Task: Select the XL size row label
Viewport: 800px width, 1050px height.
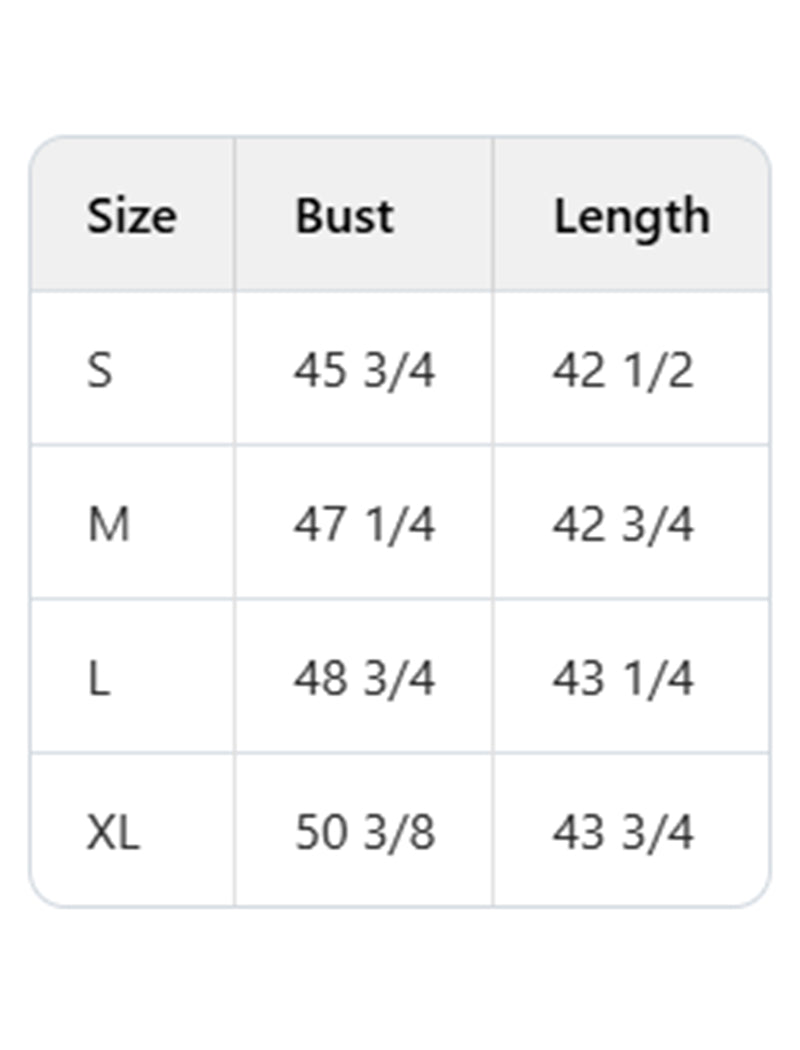Action: pyautogui.click(x=112, y=832)
